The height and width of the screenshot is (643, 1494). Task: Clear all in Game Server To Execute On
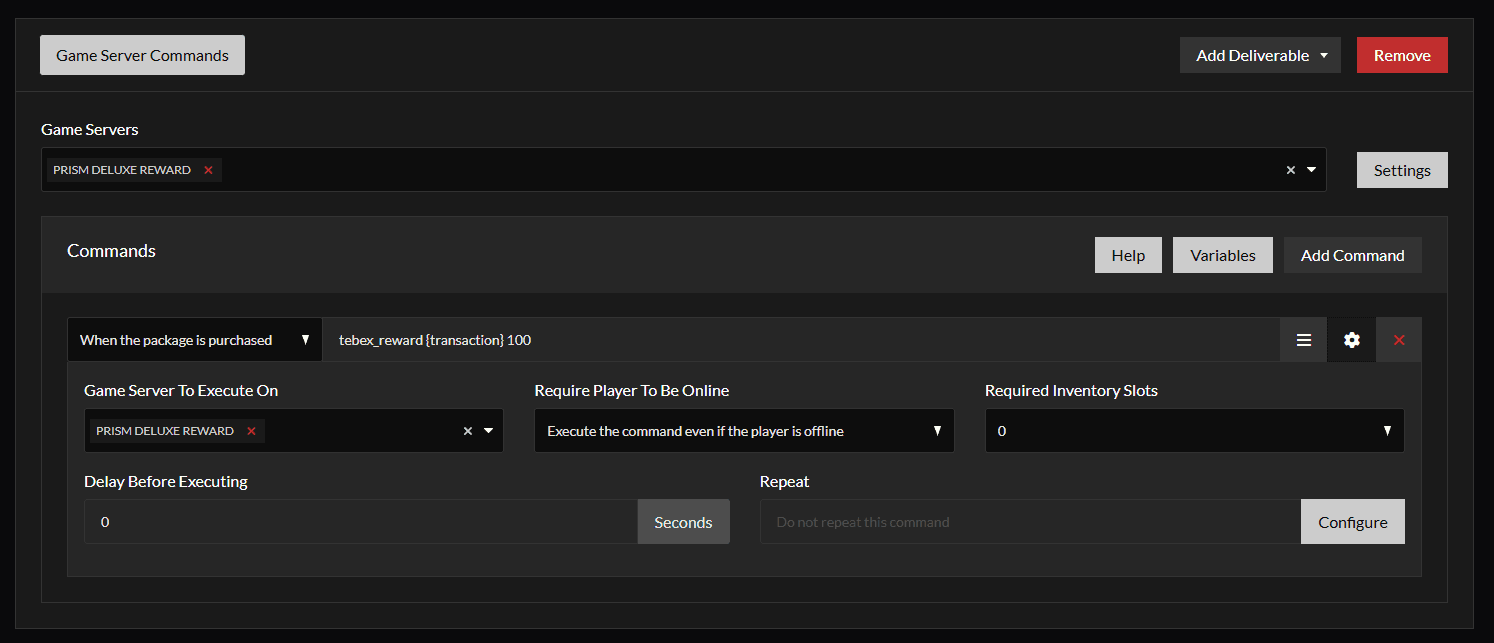467,431
